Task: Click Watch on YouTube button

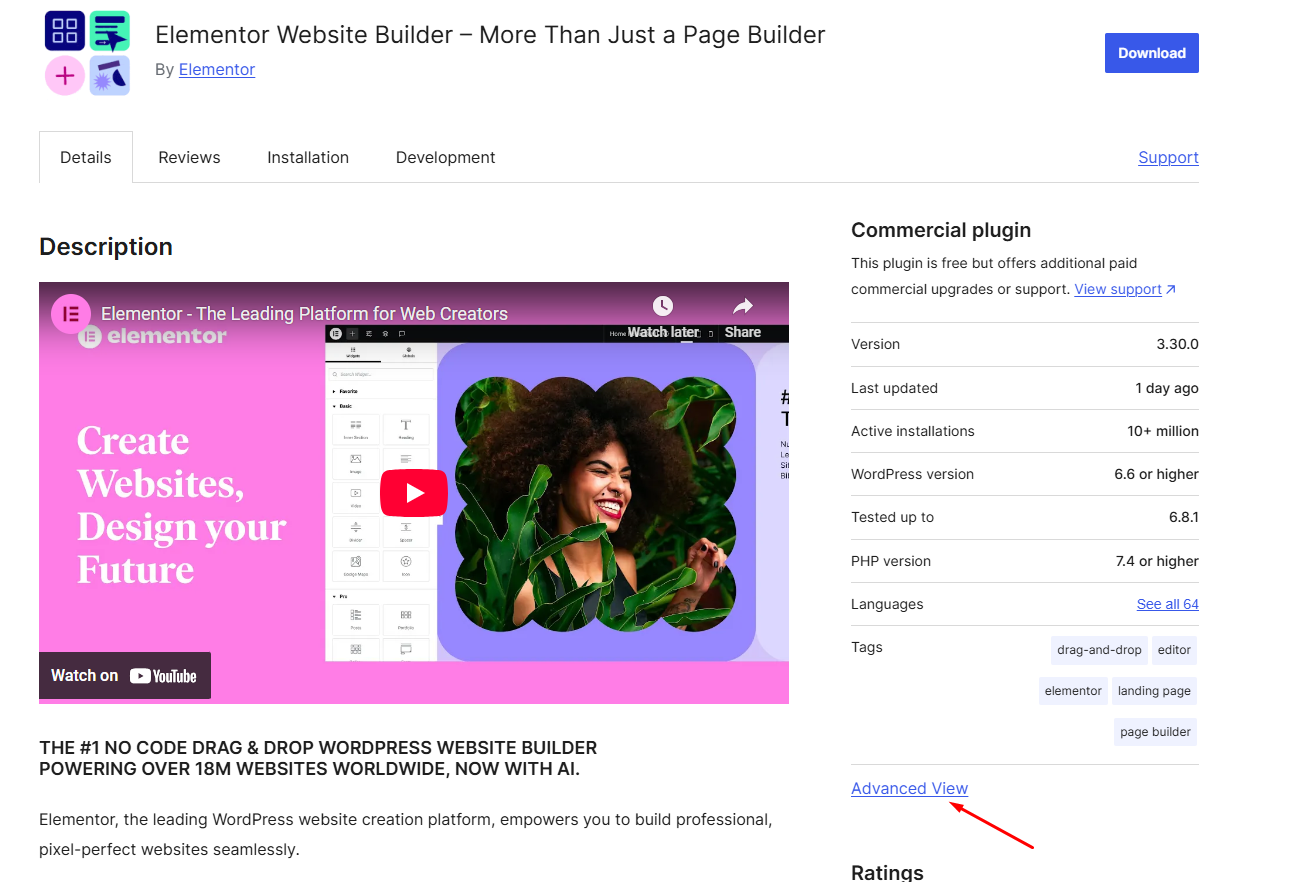Action: (125, 676)
